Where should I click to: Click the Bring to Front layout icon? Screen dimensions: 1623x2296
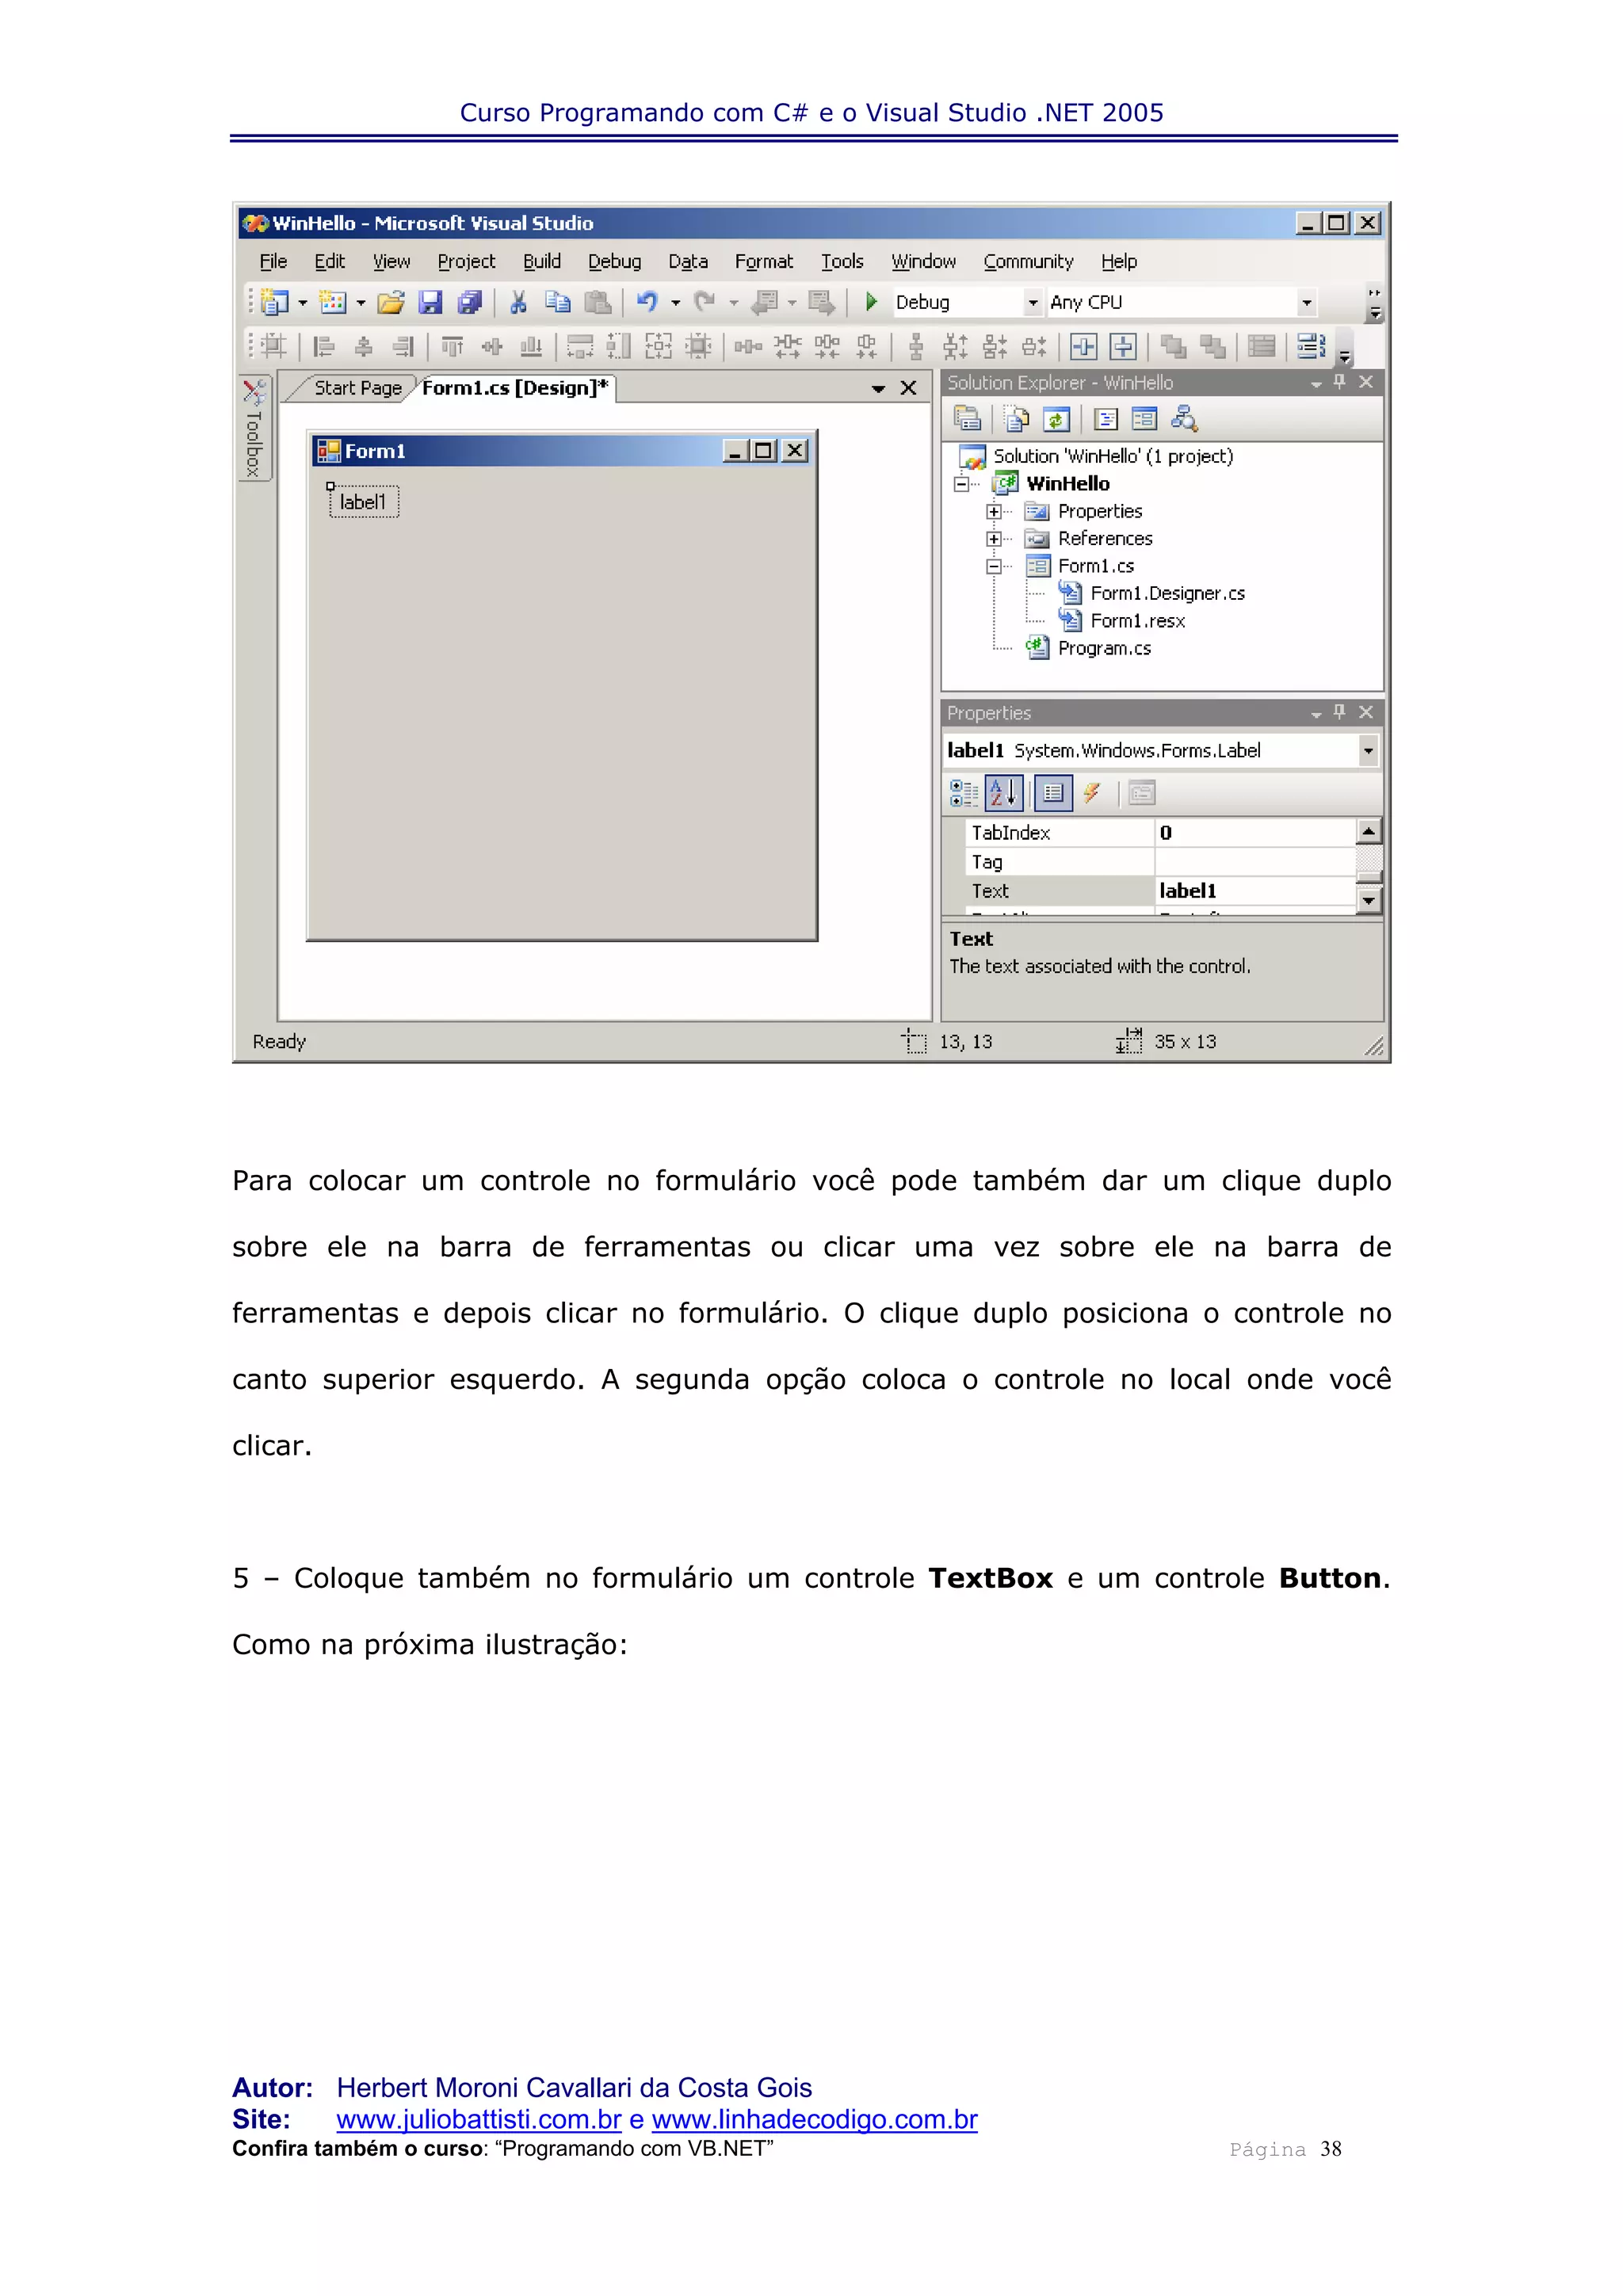pos(1173,347)
